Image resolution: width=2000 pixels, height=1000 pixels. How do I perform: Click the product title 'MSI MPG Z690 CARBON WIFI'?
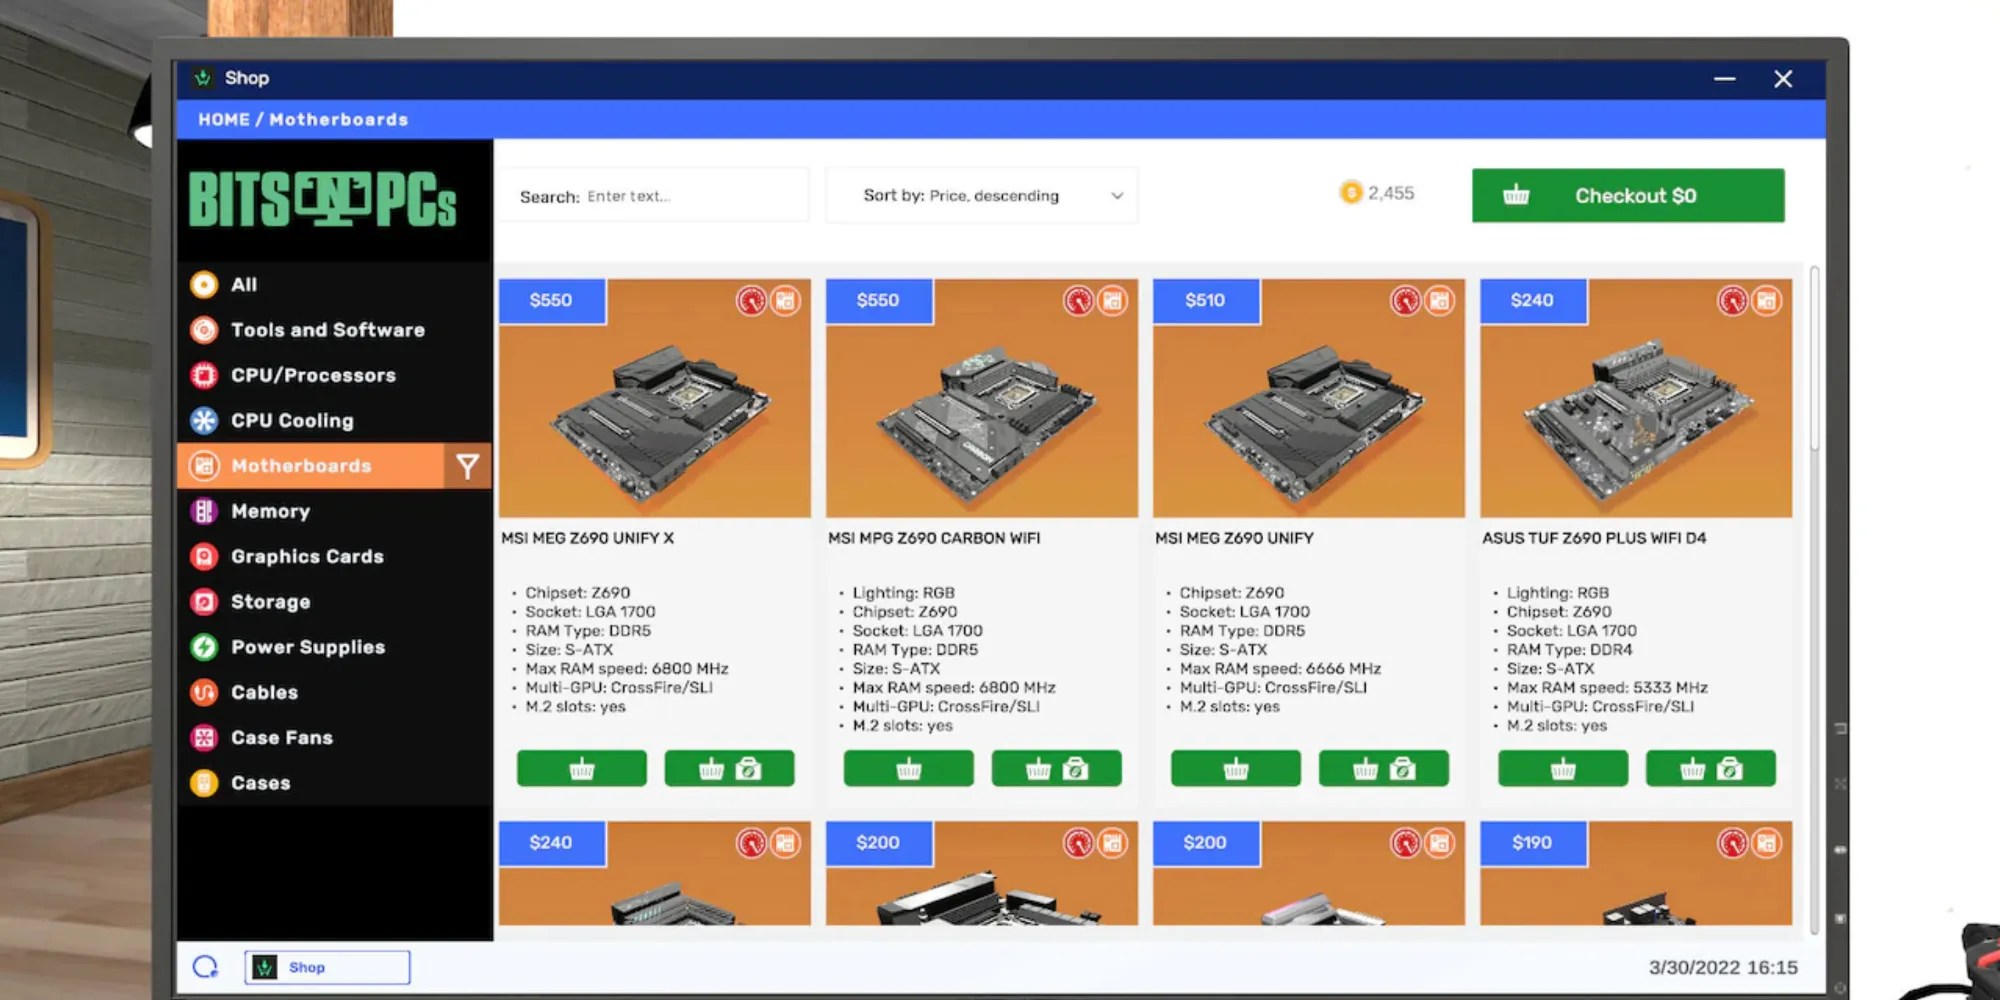pyautogui.click(x=934, y=538)
